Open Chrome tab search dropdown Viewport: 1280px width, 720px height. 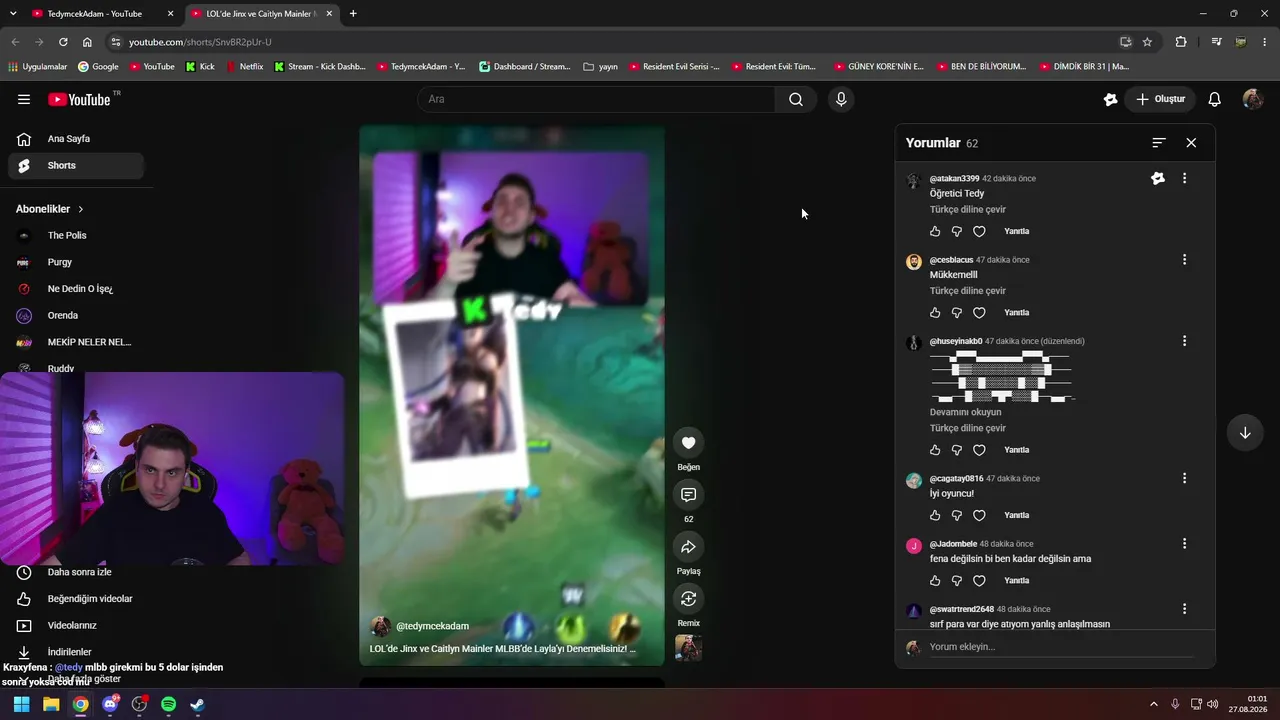point(13,14)
